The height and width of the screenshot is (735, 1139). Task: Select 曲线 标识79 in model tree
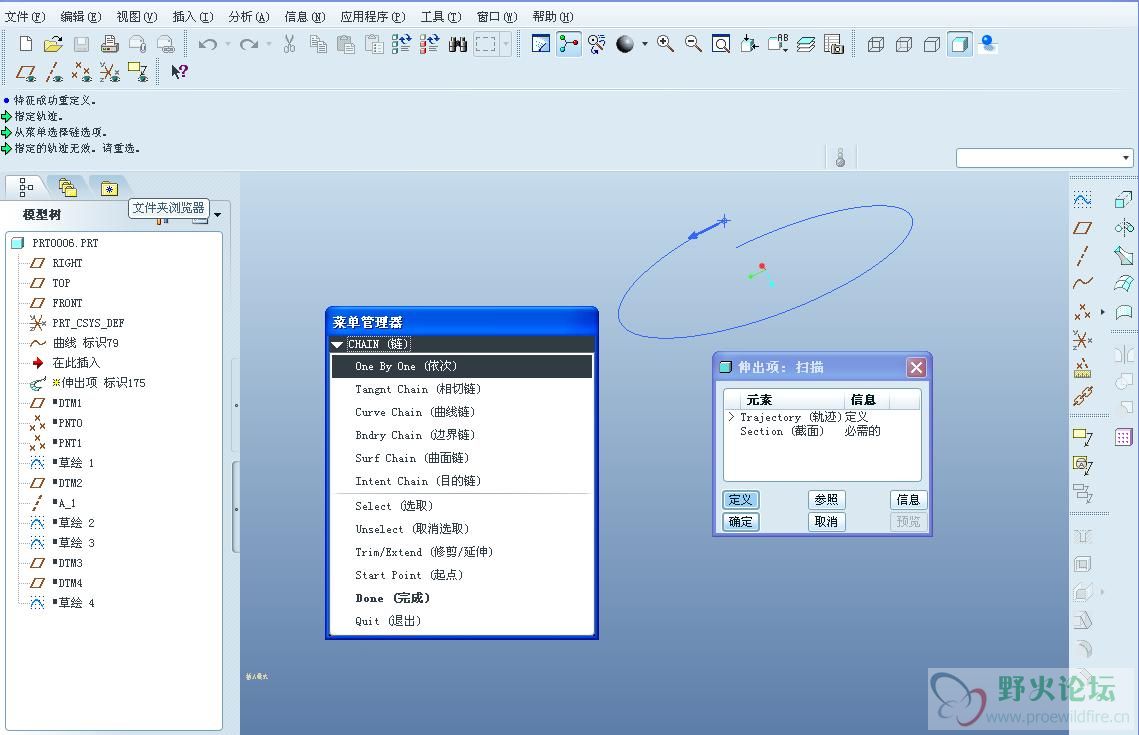pyautogui.click(x=86, y=343)
